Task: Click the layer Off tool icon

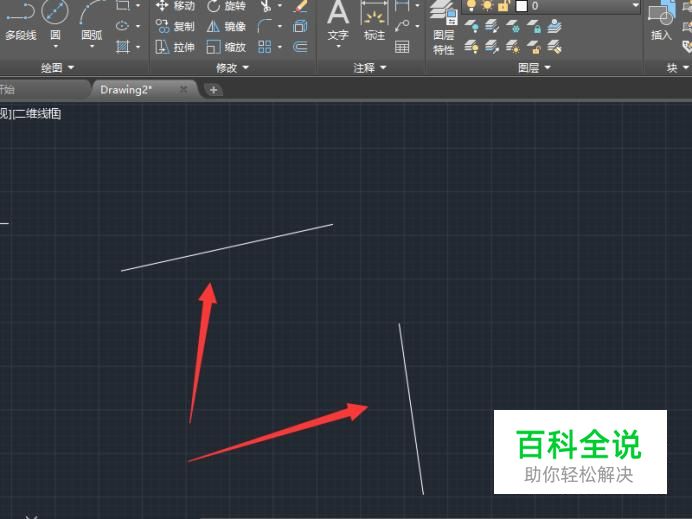Action: tap(471, 26)
